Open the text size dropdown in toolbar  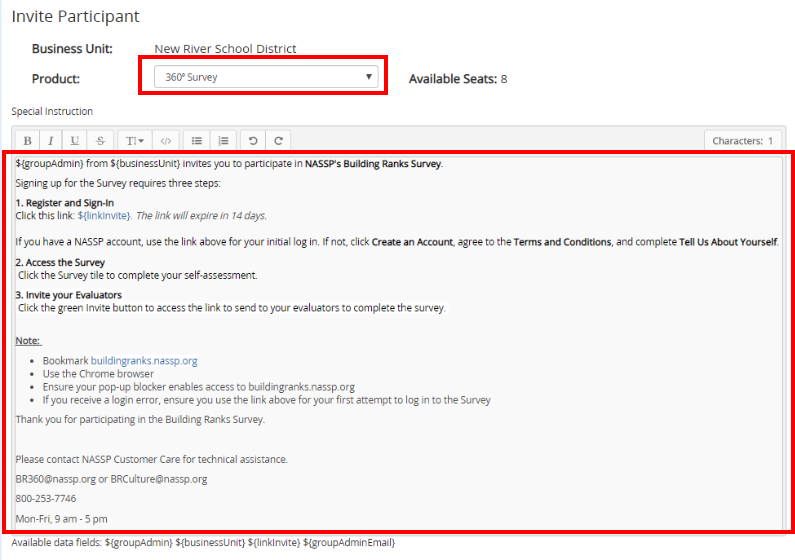point(135,141)
